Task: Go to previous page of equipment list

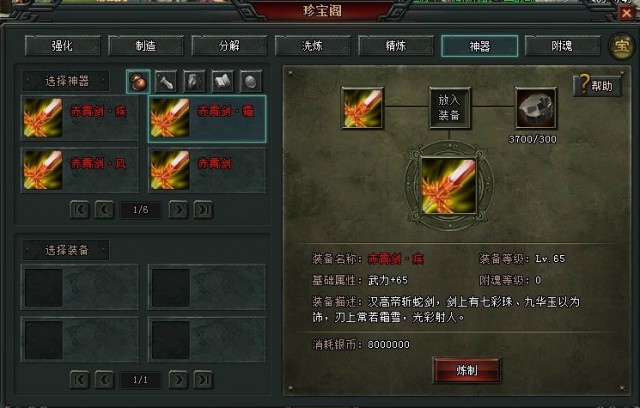Action: 104,380
